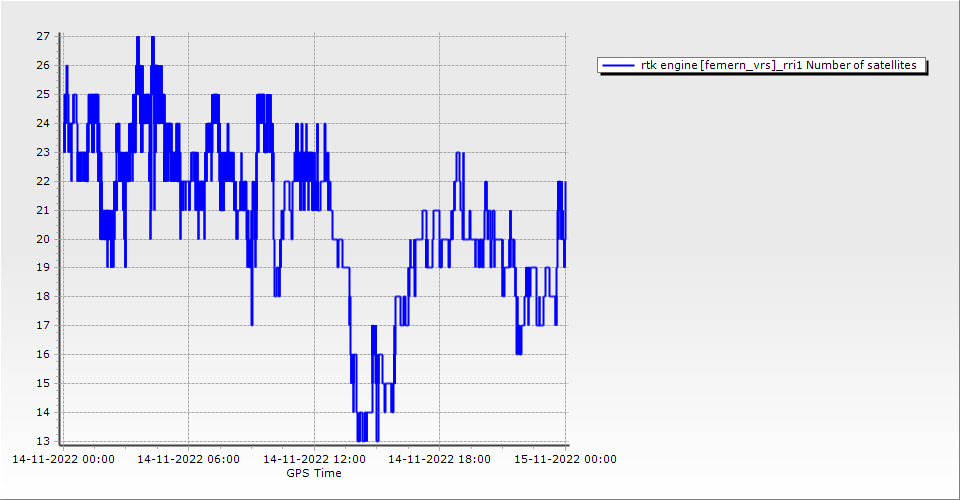
Task: Click the y-axis tick label 22
Action: pyautogui.click(x=43, y=181)
